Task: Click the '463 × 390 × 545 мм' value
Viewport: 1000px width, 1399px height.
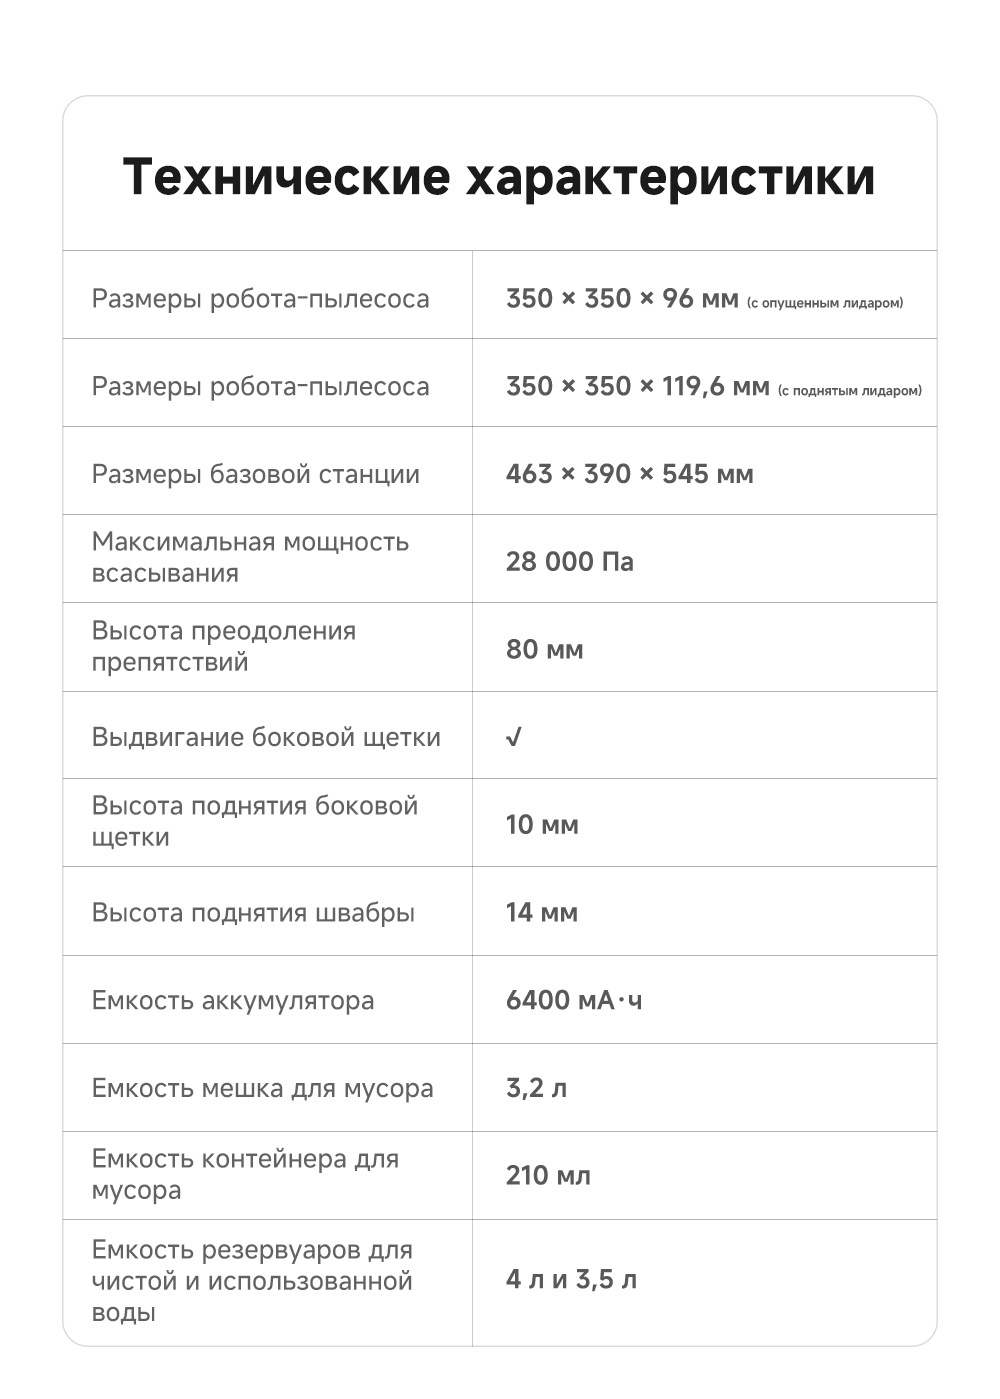Action: 629,474
